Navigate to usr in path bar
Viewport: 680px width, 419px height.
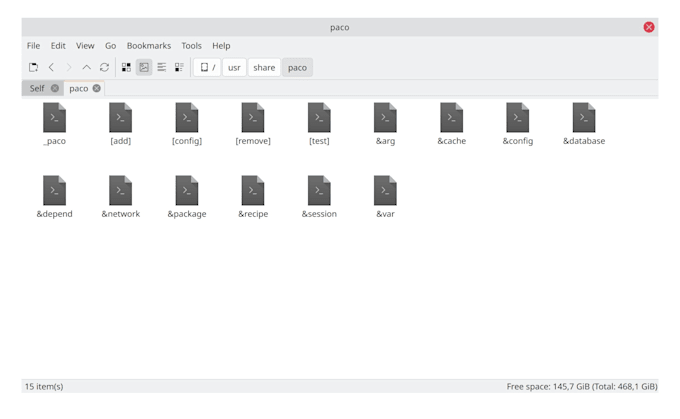pyautogui.click(x=234, y=67)
